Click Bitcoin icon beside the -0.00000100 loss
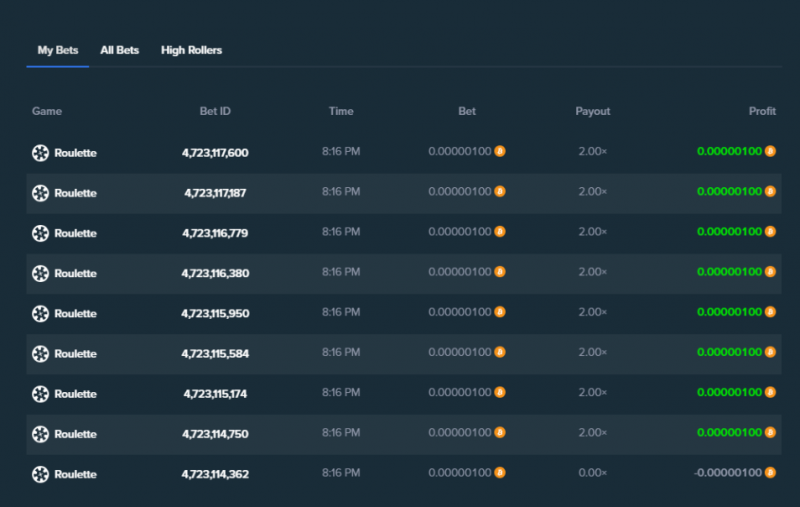 tap(770, 472)
